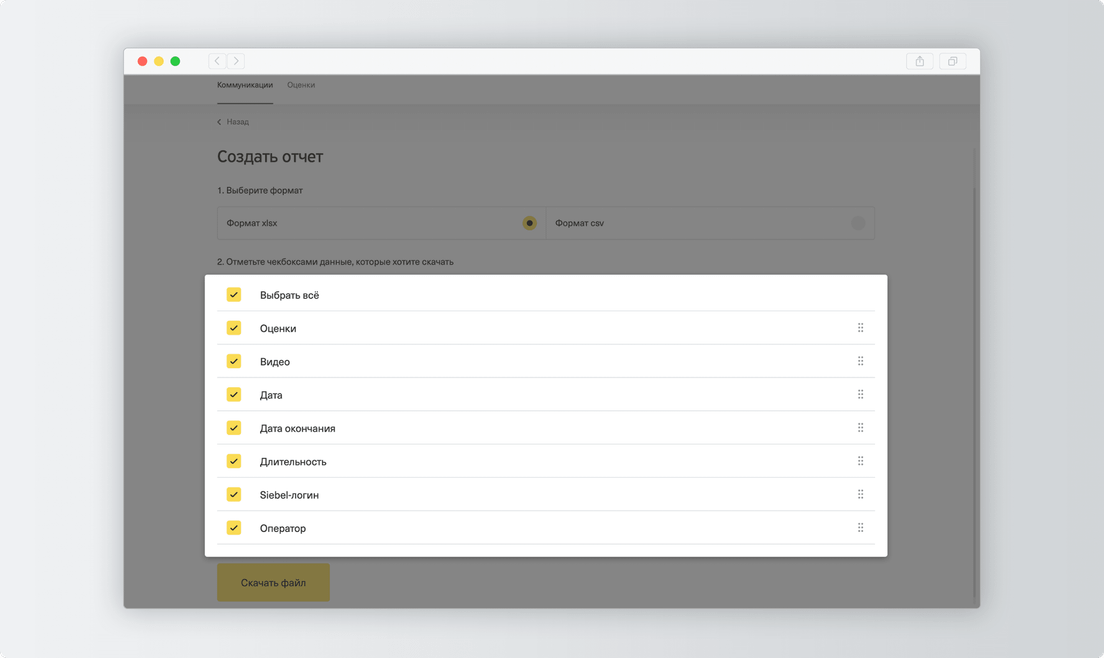Viewport: 1104px width, 658px height.
Task: Click the green window zoom button
Action: pos(175,61)
